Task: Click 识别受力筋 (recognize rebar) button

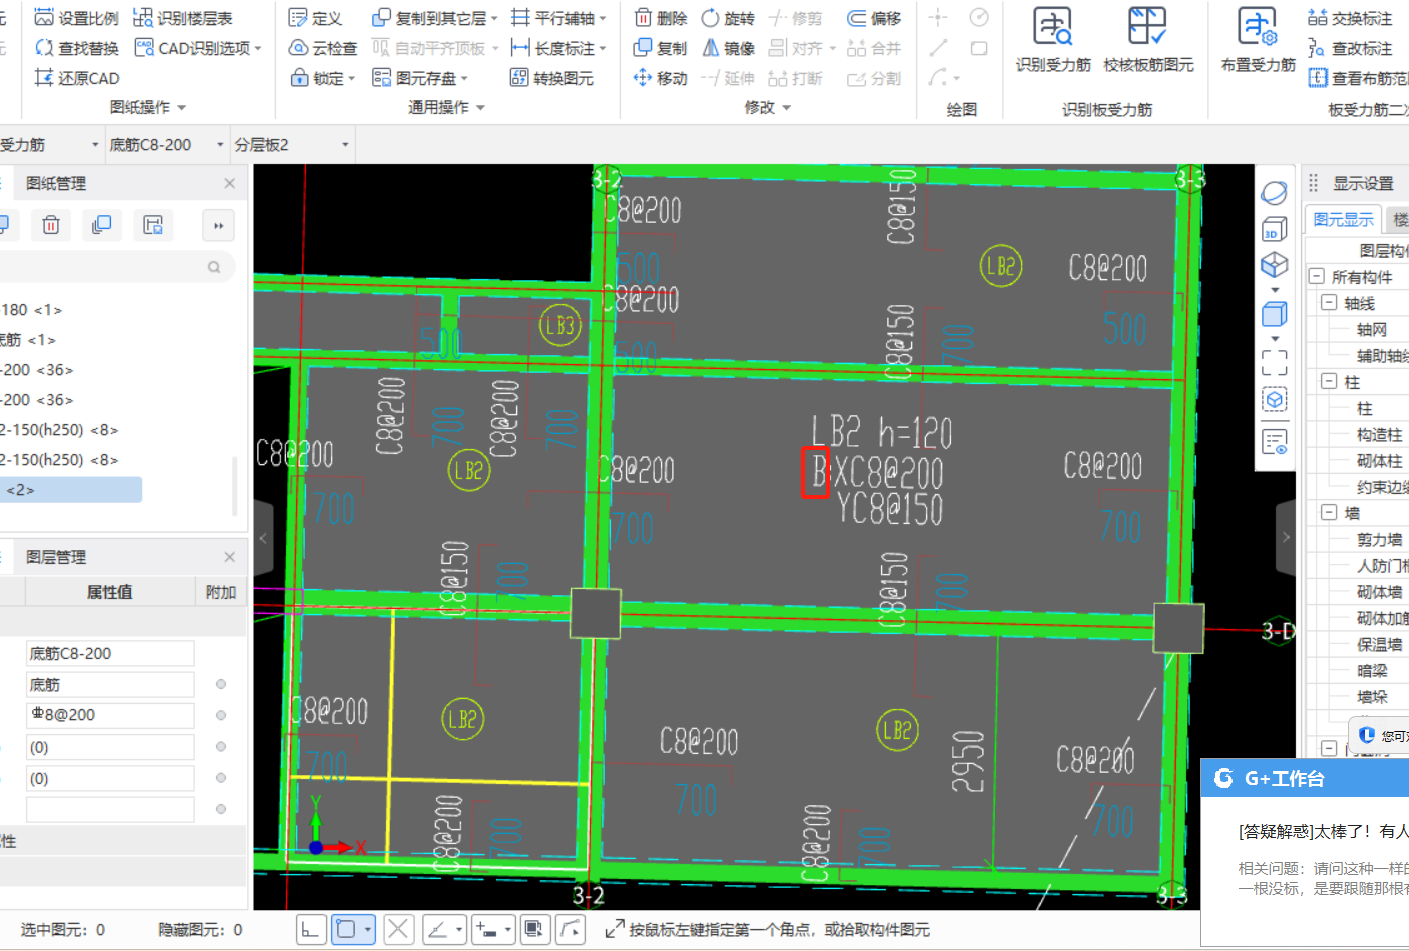Action: coord(1053,40)
